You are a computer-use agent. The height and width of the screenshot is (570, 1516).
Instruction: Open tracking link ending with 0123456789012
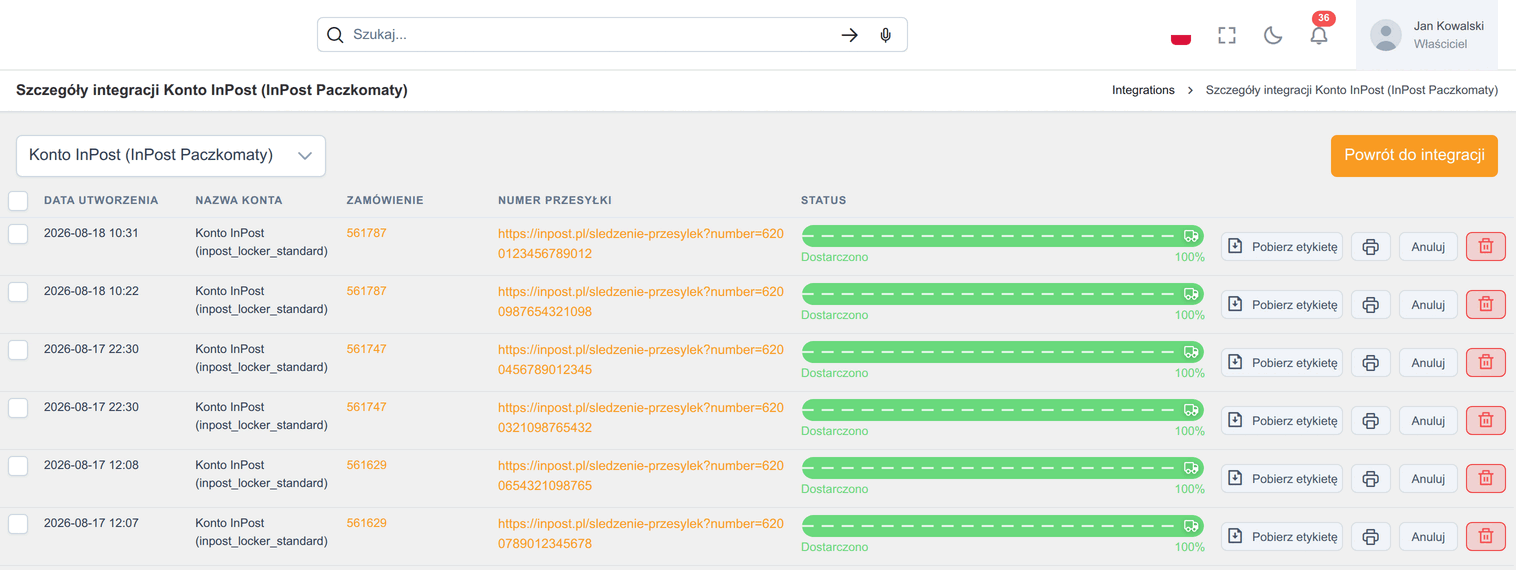(641, 244)
